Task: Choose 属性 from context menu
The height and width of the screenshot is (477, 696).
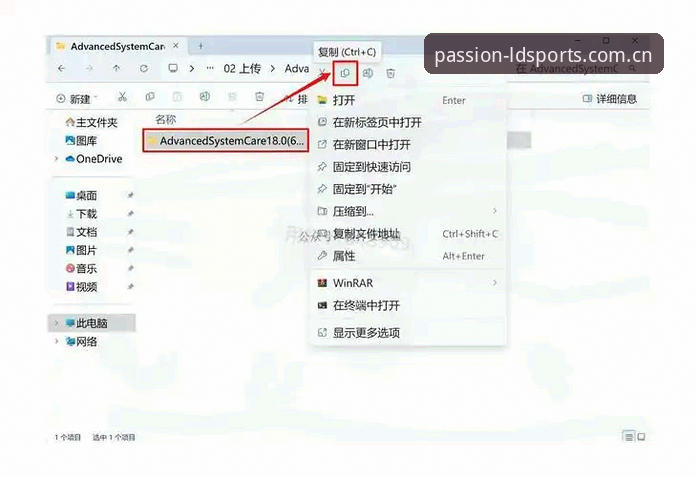Action: [408, 256]
